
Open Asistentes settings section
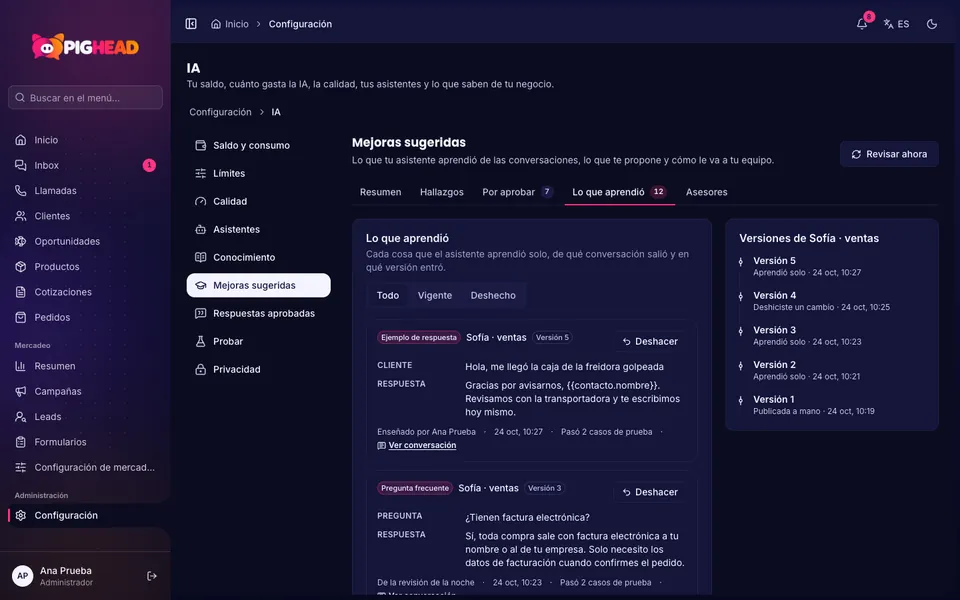[258, 230]
